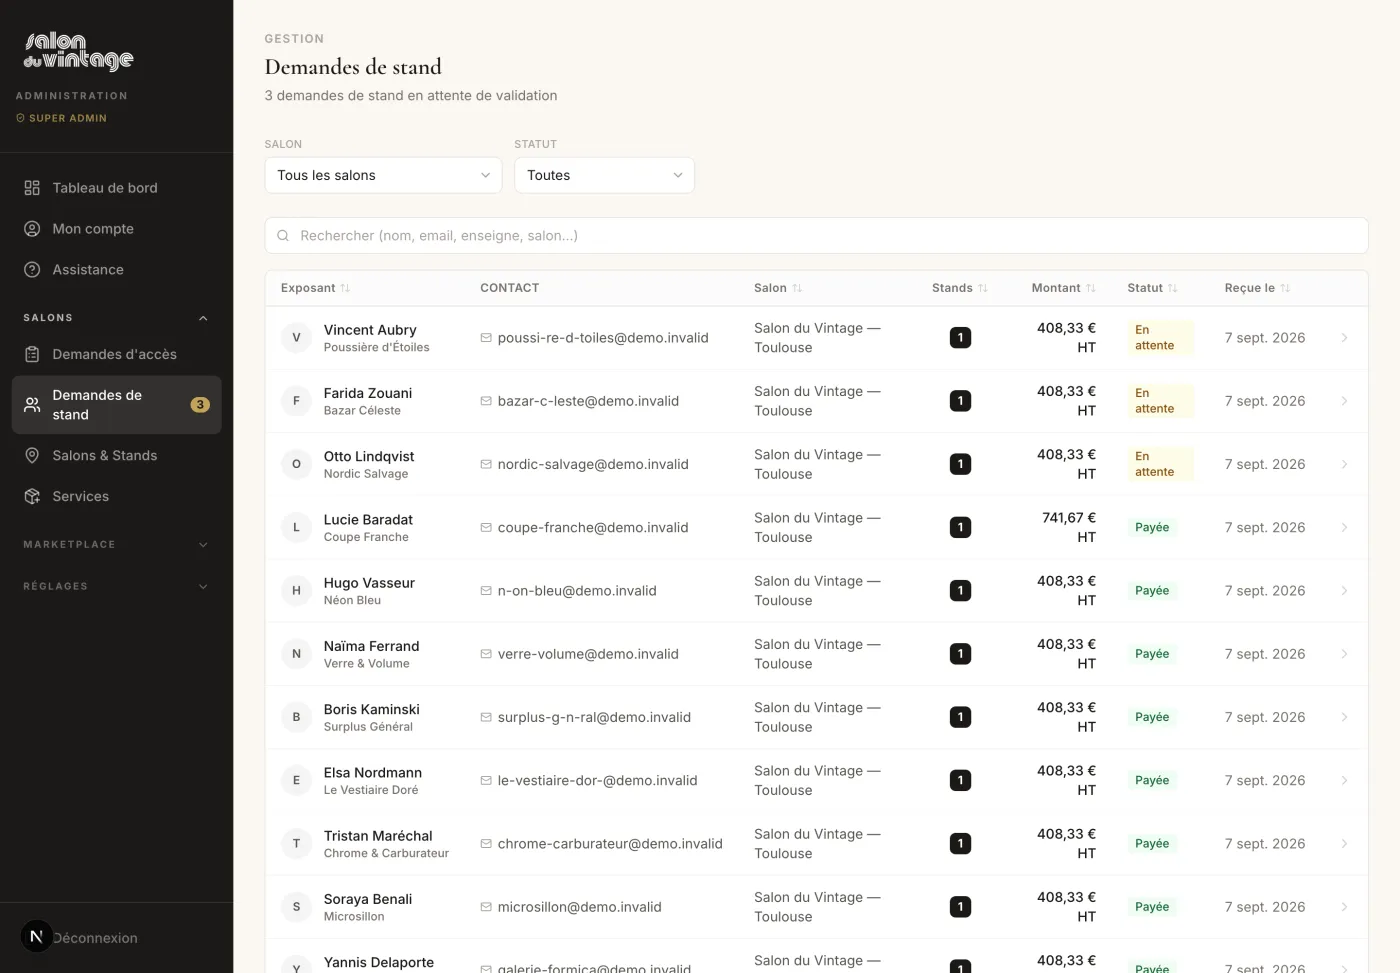Sort by the Montant column
Screen dimensions: 1400x973
(1063, 288)
